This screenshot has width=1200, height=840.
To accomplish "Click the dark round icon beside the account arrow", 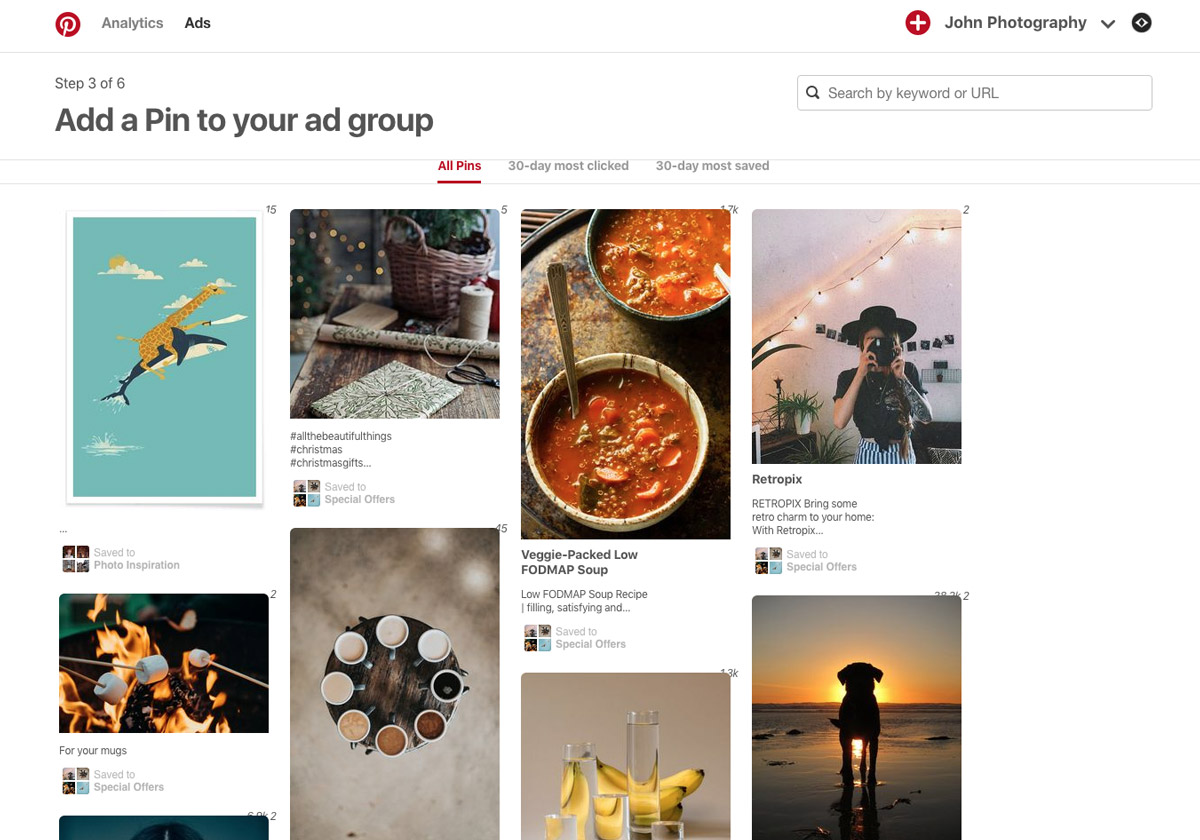I will pyautogui.click(x=1141, y=23).
